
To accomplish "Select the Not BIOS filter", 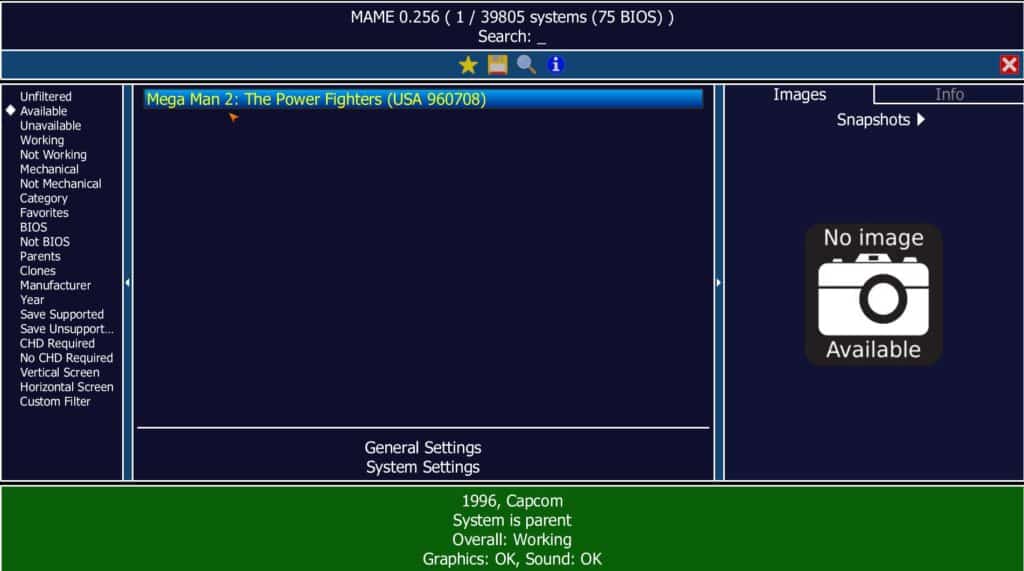I will click(x=44, y=242).
